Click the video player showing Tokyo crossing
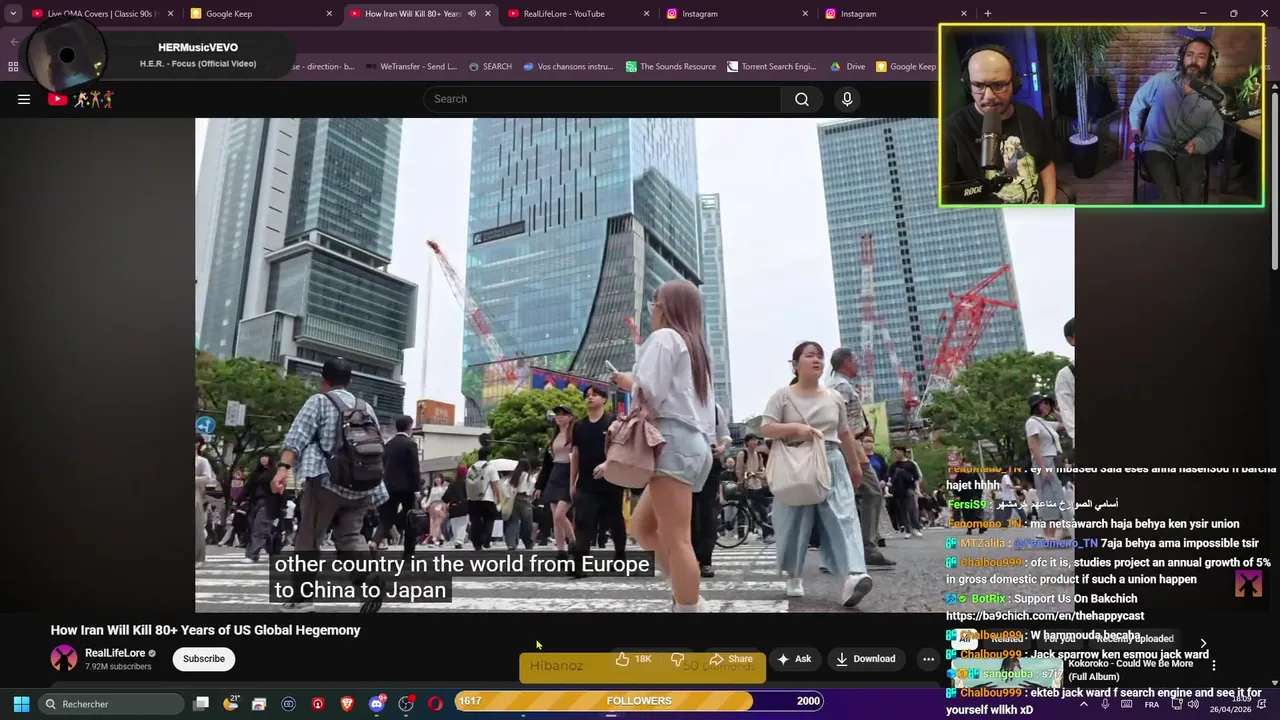 634,365
